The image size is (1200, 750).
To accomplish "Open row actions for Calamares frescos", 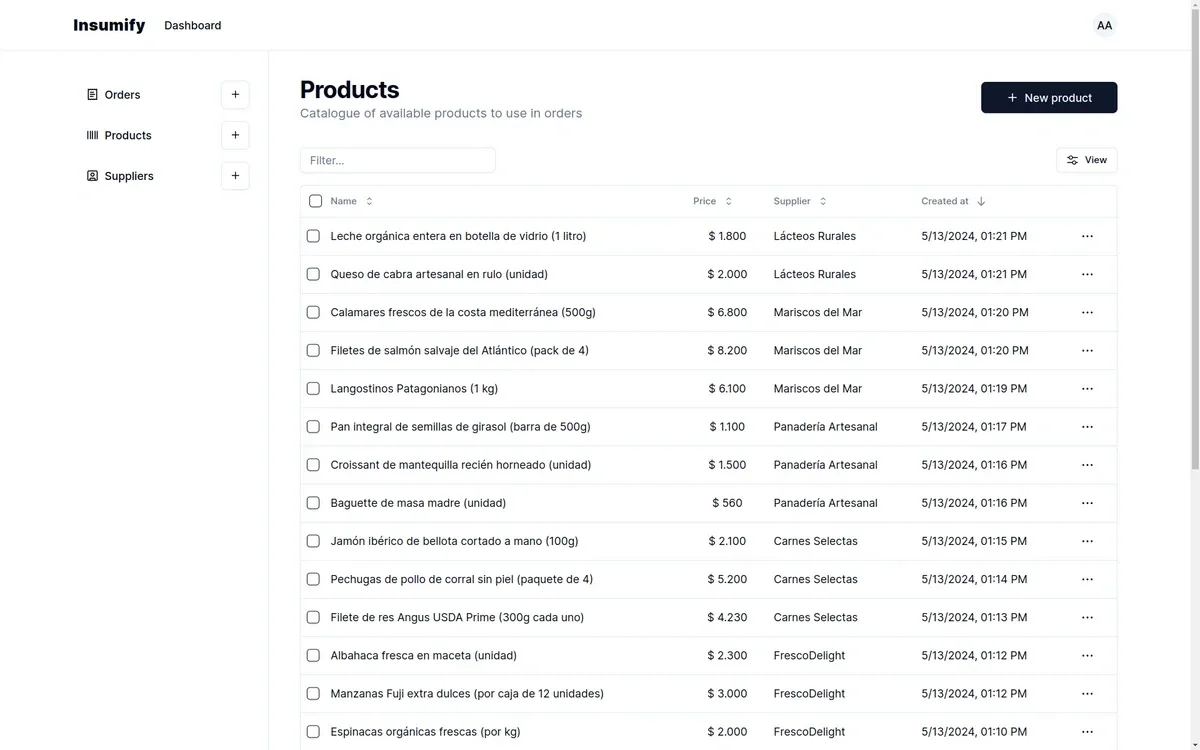I will 1087,312.
